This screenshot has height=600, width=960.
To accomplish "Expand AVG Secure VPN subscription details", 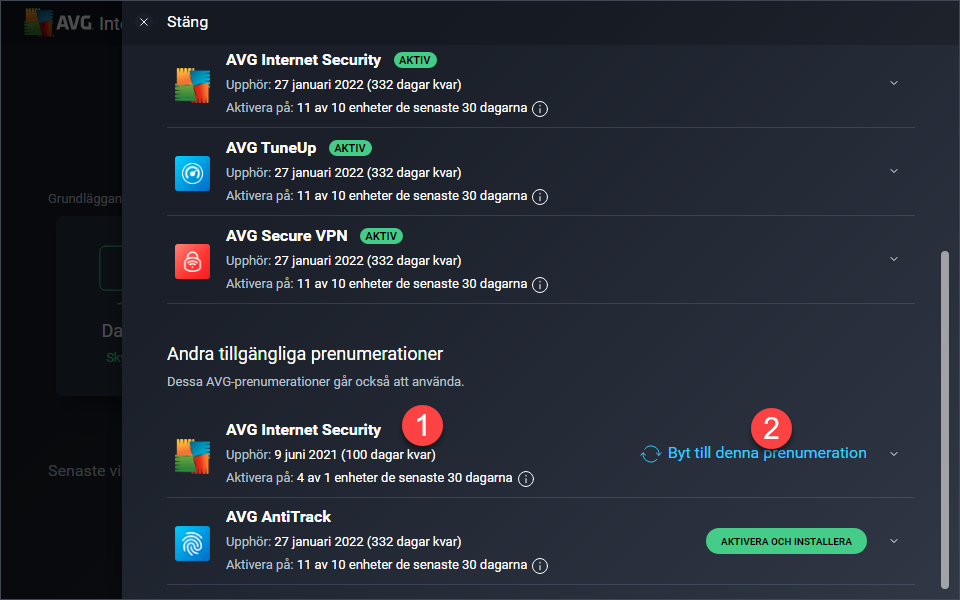I will click(894, 259).
